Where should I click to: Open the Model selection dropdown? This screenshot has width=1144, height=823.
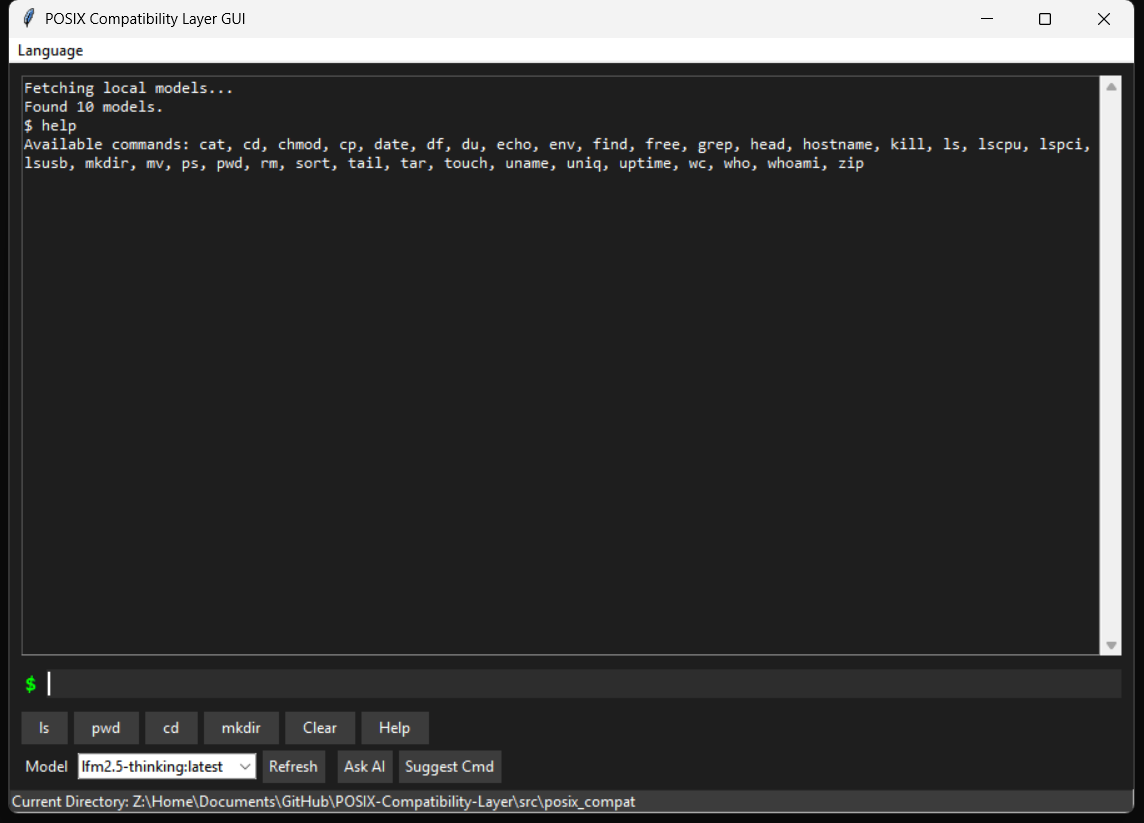point(166,766)
